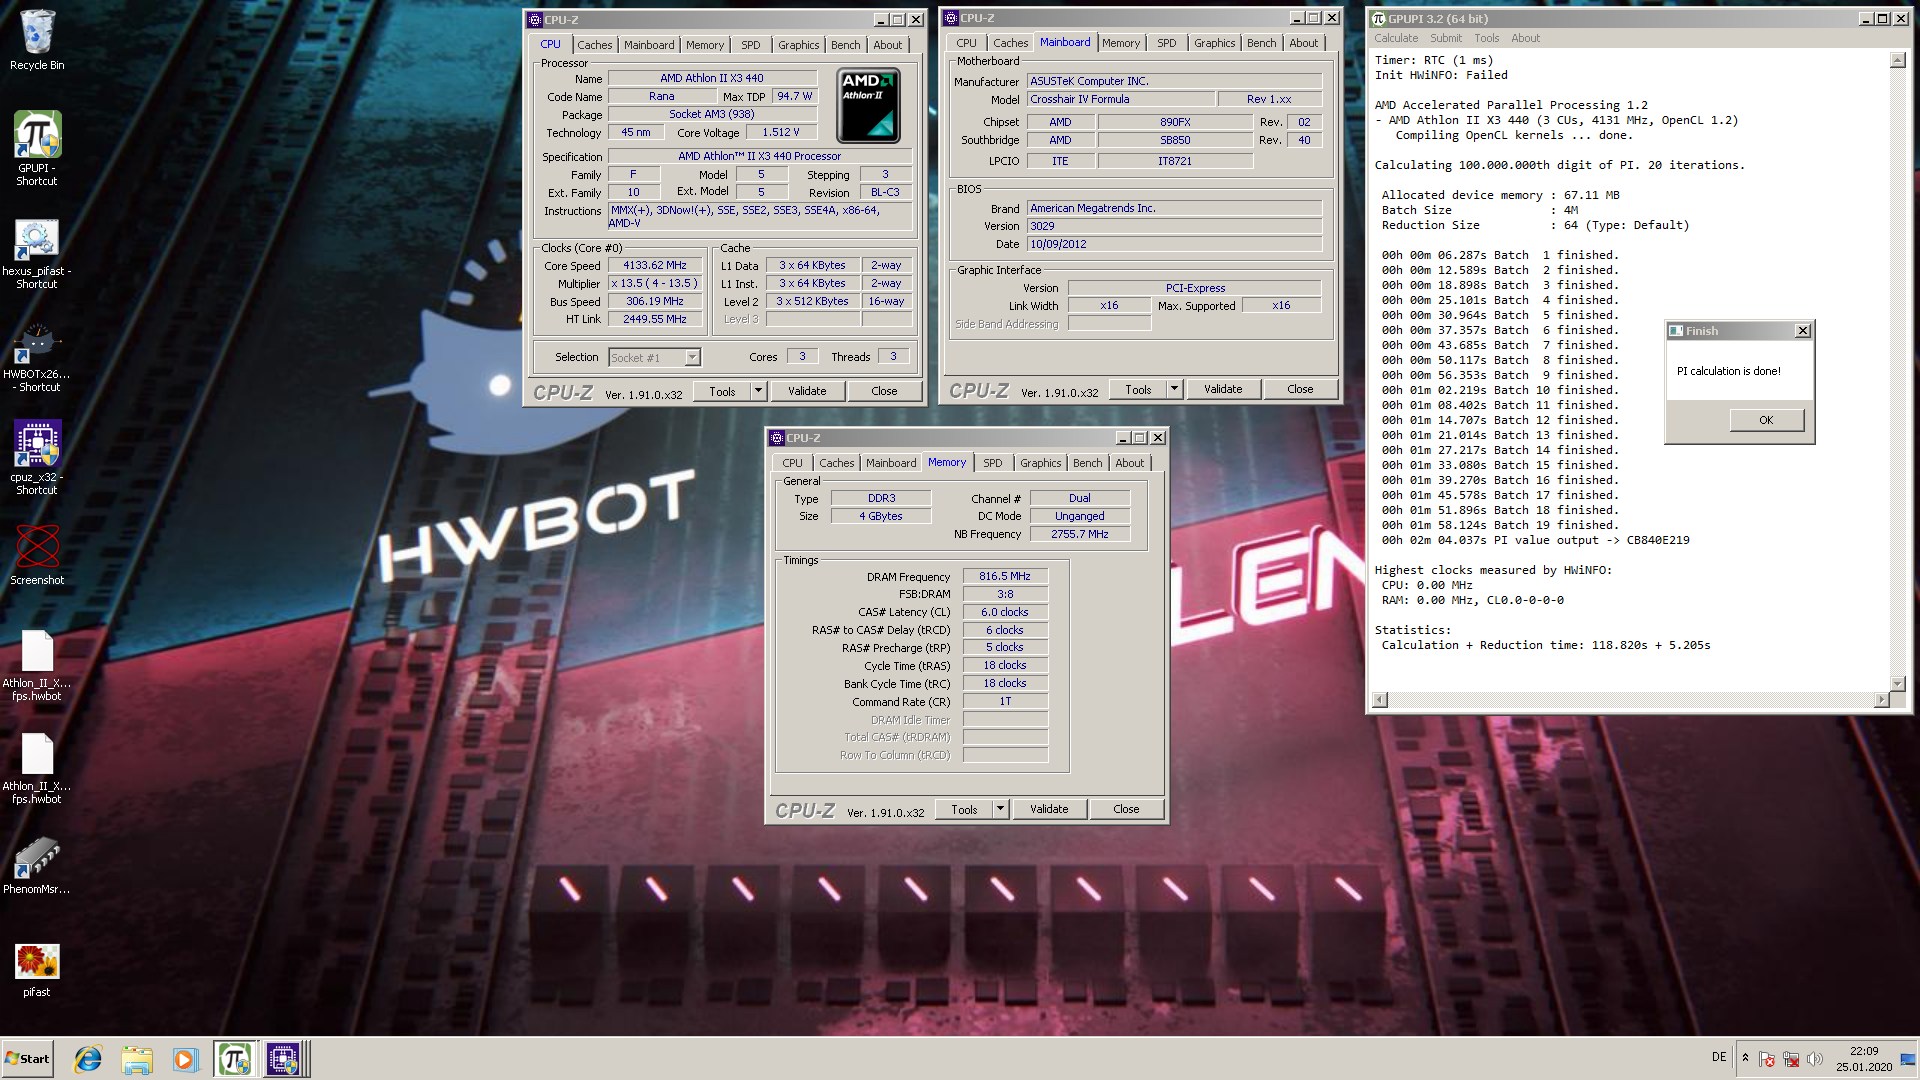This screenshot has width=1920, height=1080.
Task: Select the second Athlon_II_X fps.hwbot file
Action: (x=37, y=769)
